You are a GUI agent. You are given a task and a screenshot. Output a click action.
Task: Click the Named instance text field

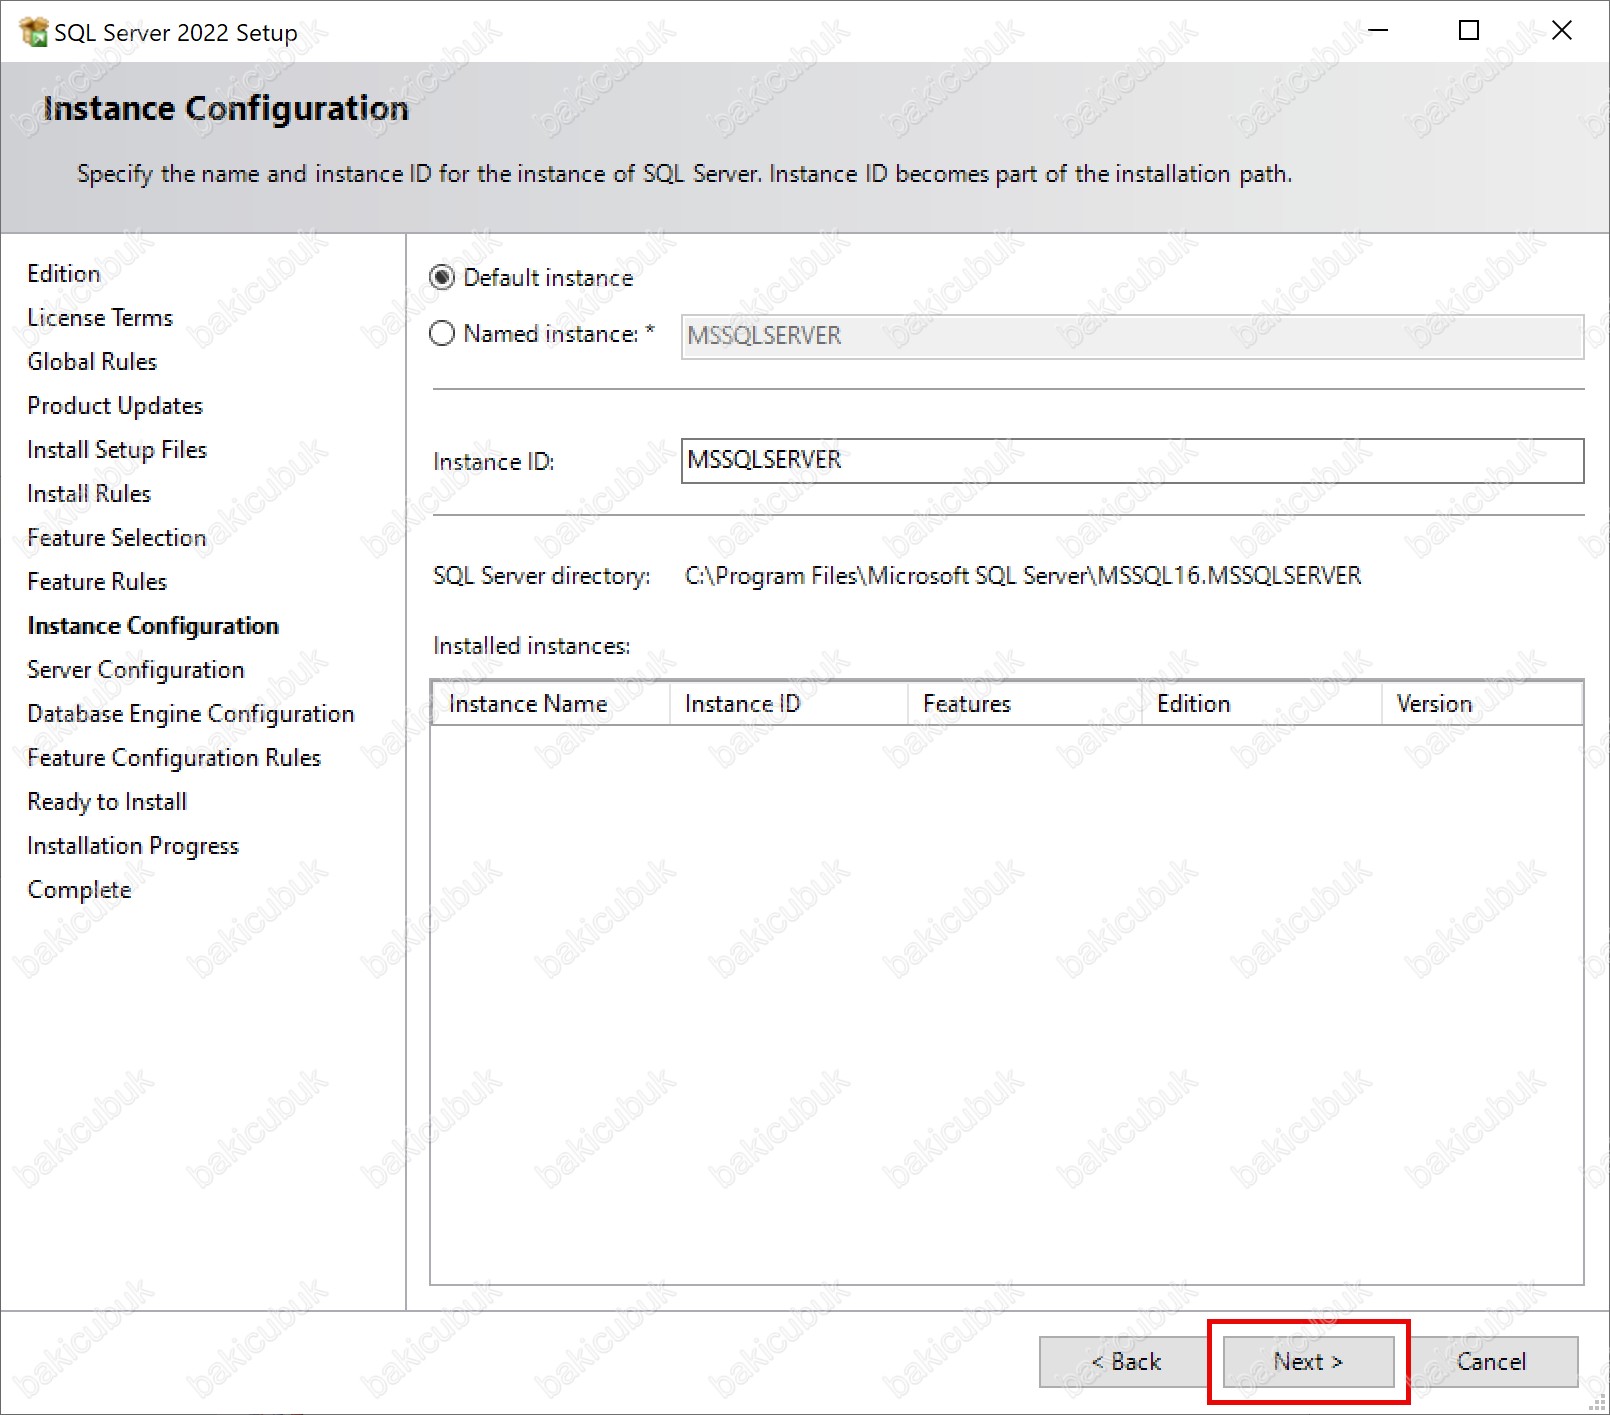[1132, 336]
